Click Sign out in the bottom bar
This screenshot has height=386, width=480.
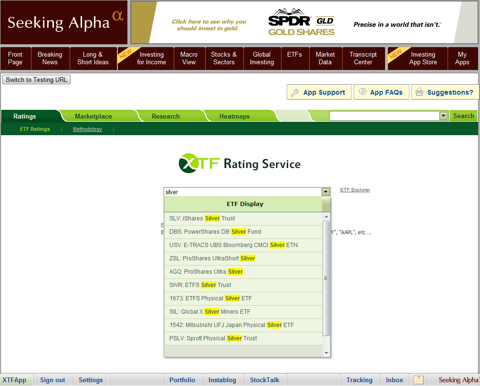tap(53, 380)
